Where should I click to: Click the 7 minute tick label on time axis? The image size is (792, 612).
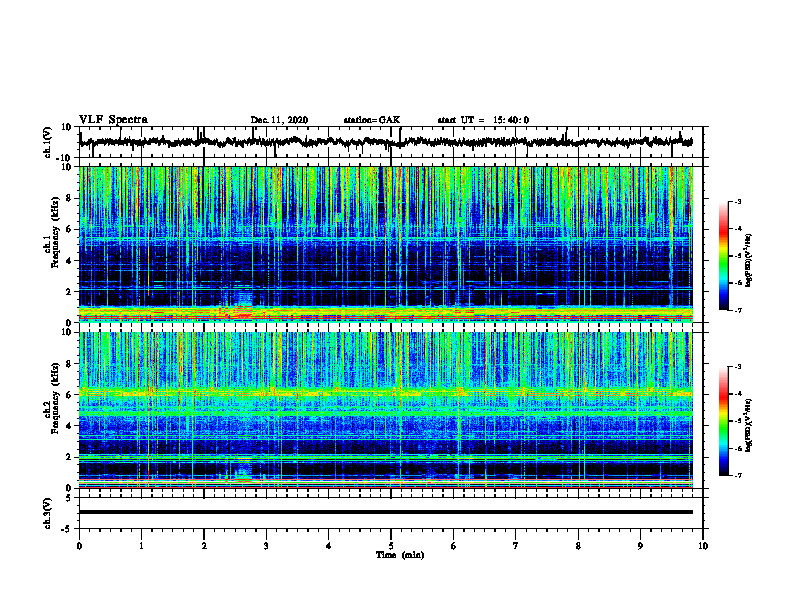(516, 546)
